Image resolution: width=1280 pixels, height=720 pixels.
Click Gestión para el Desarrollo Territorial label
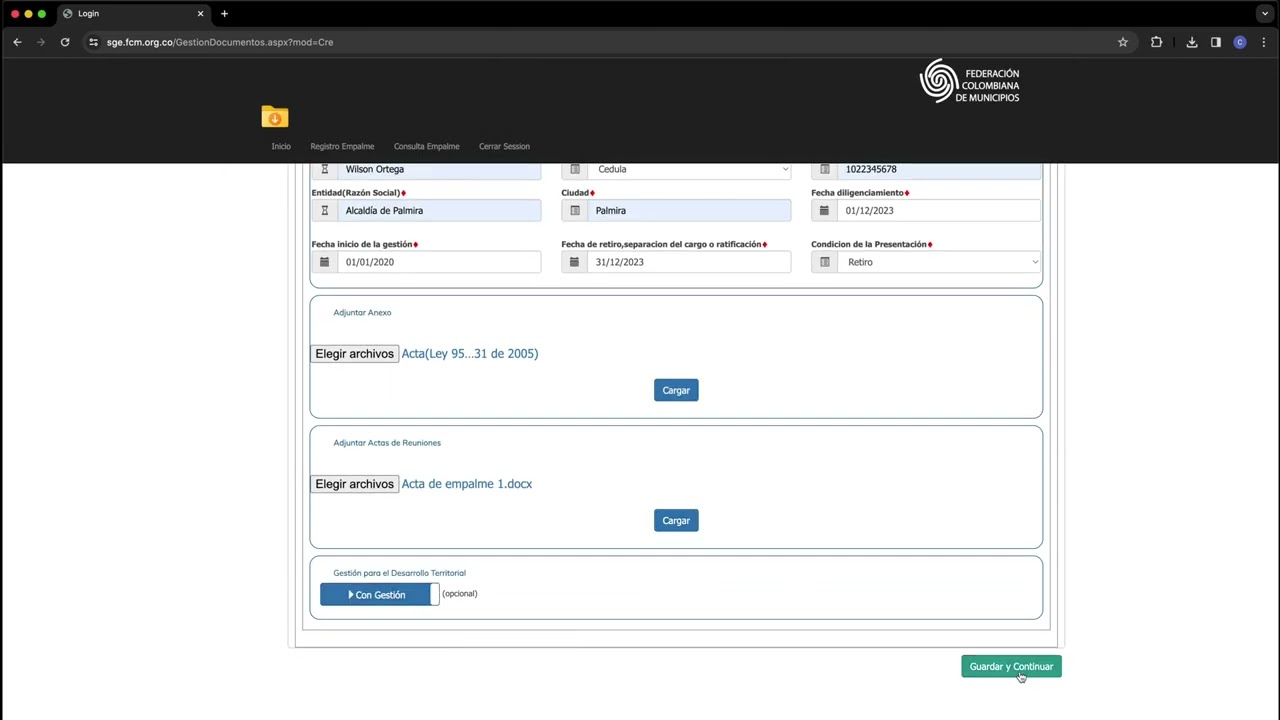tap(399, 573)
